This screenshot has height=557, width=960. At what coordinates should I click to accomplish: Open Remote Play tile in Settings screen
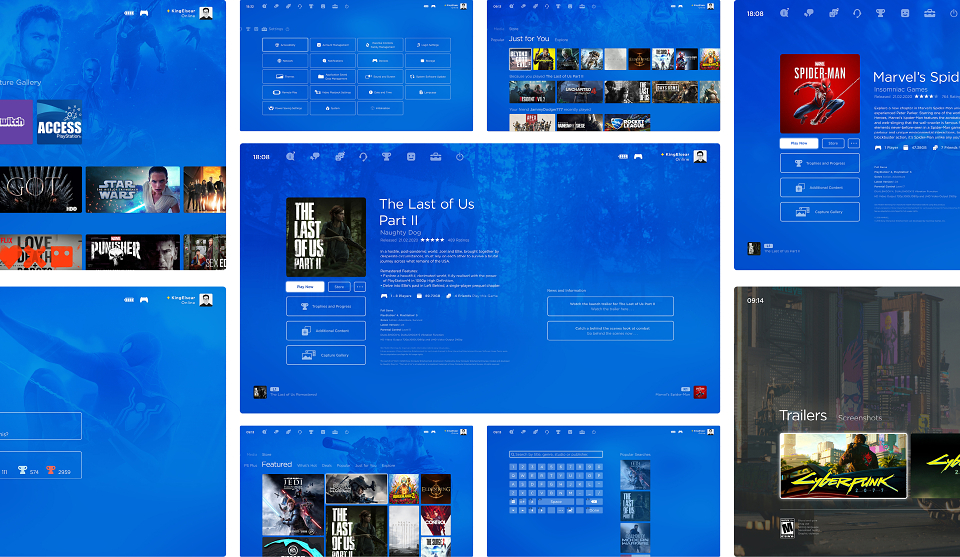[285, 92]
